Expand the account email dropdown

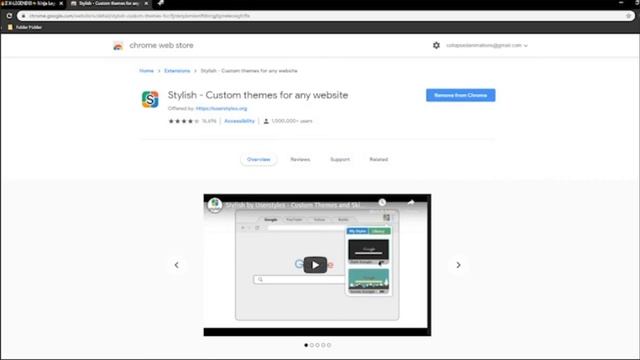tap(487, 45)
